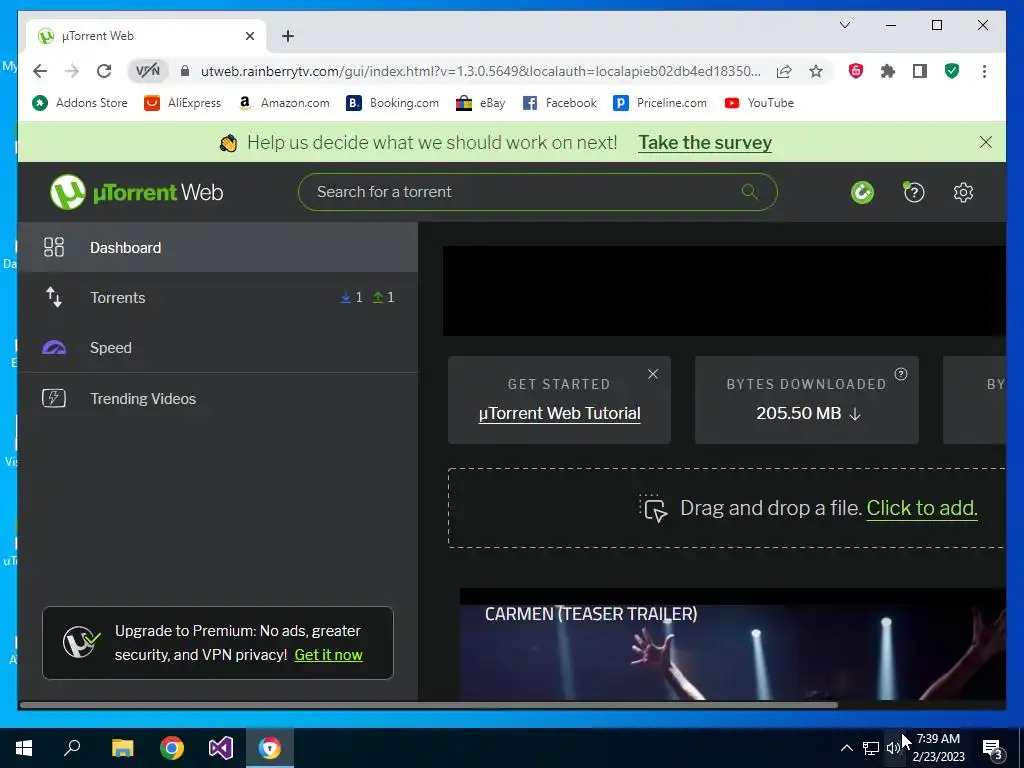This screenshot has width=1024, height=768.
Task: Click the Speed gauge icon
Action: click(x=54, y=347)
